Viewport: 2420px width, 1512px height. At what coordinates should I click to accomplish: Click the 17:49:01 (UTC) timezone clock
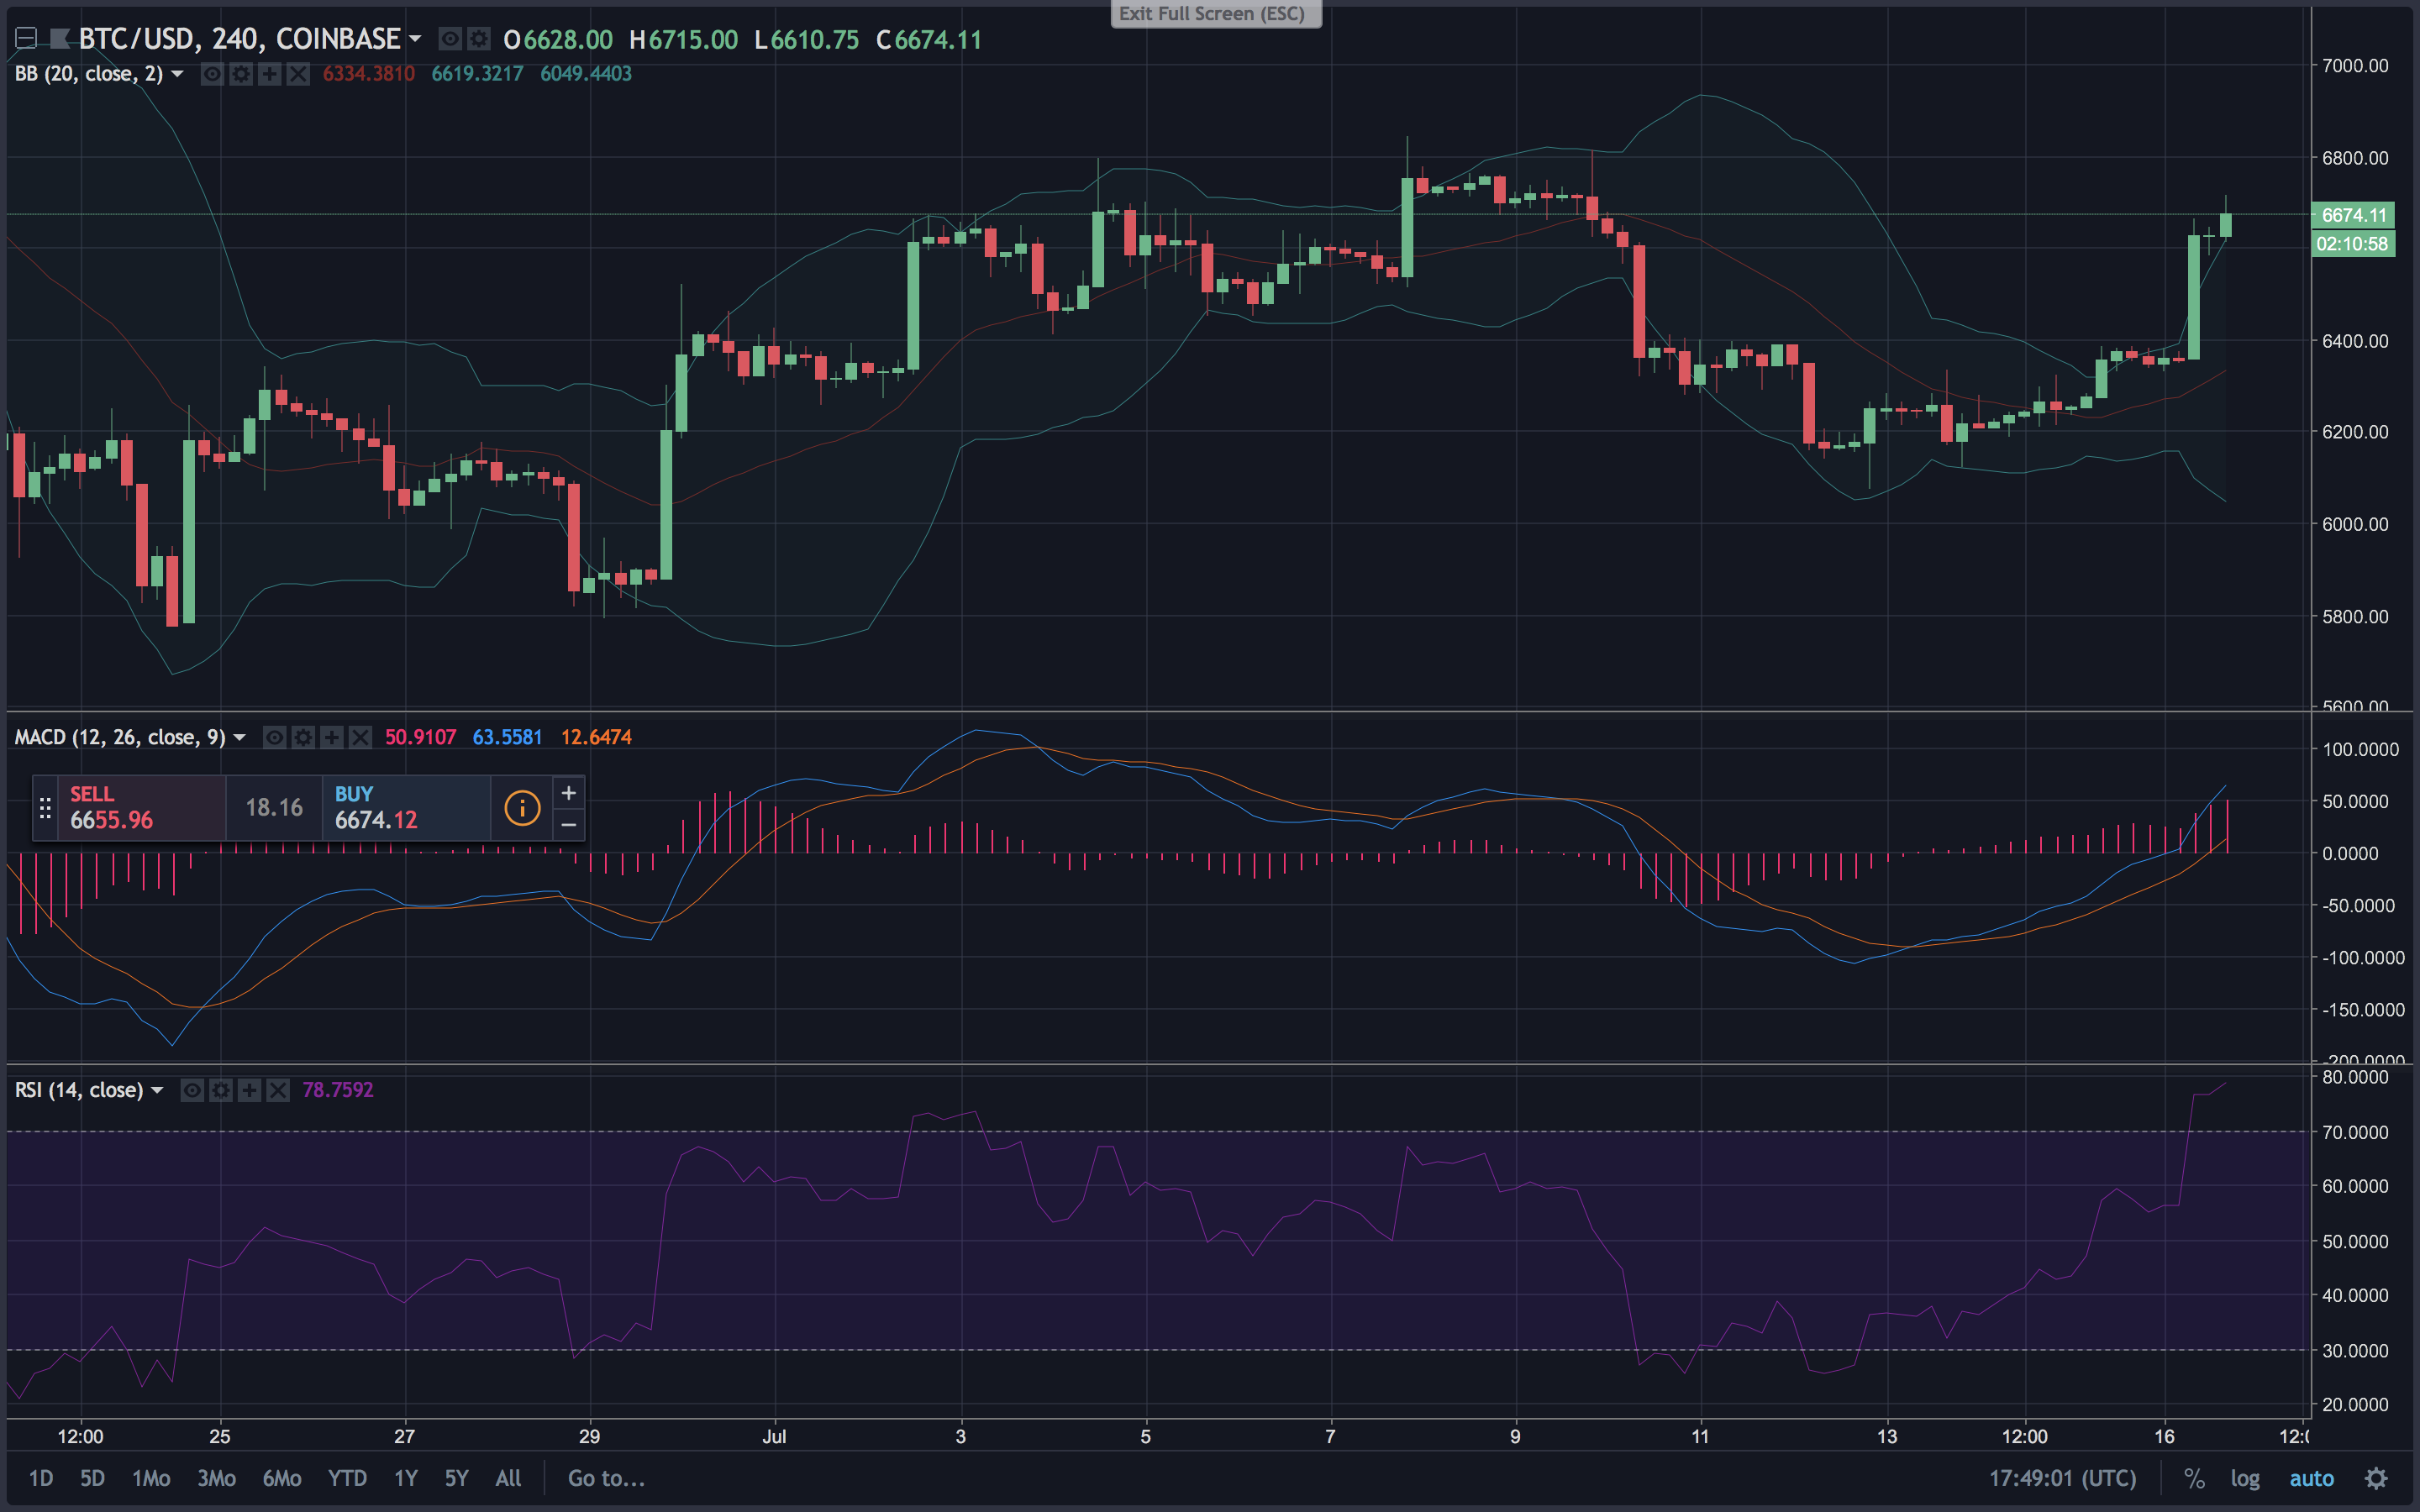2062,1478
